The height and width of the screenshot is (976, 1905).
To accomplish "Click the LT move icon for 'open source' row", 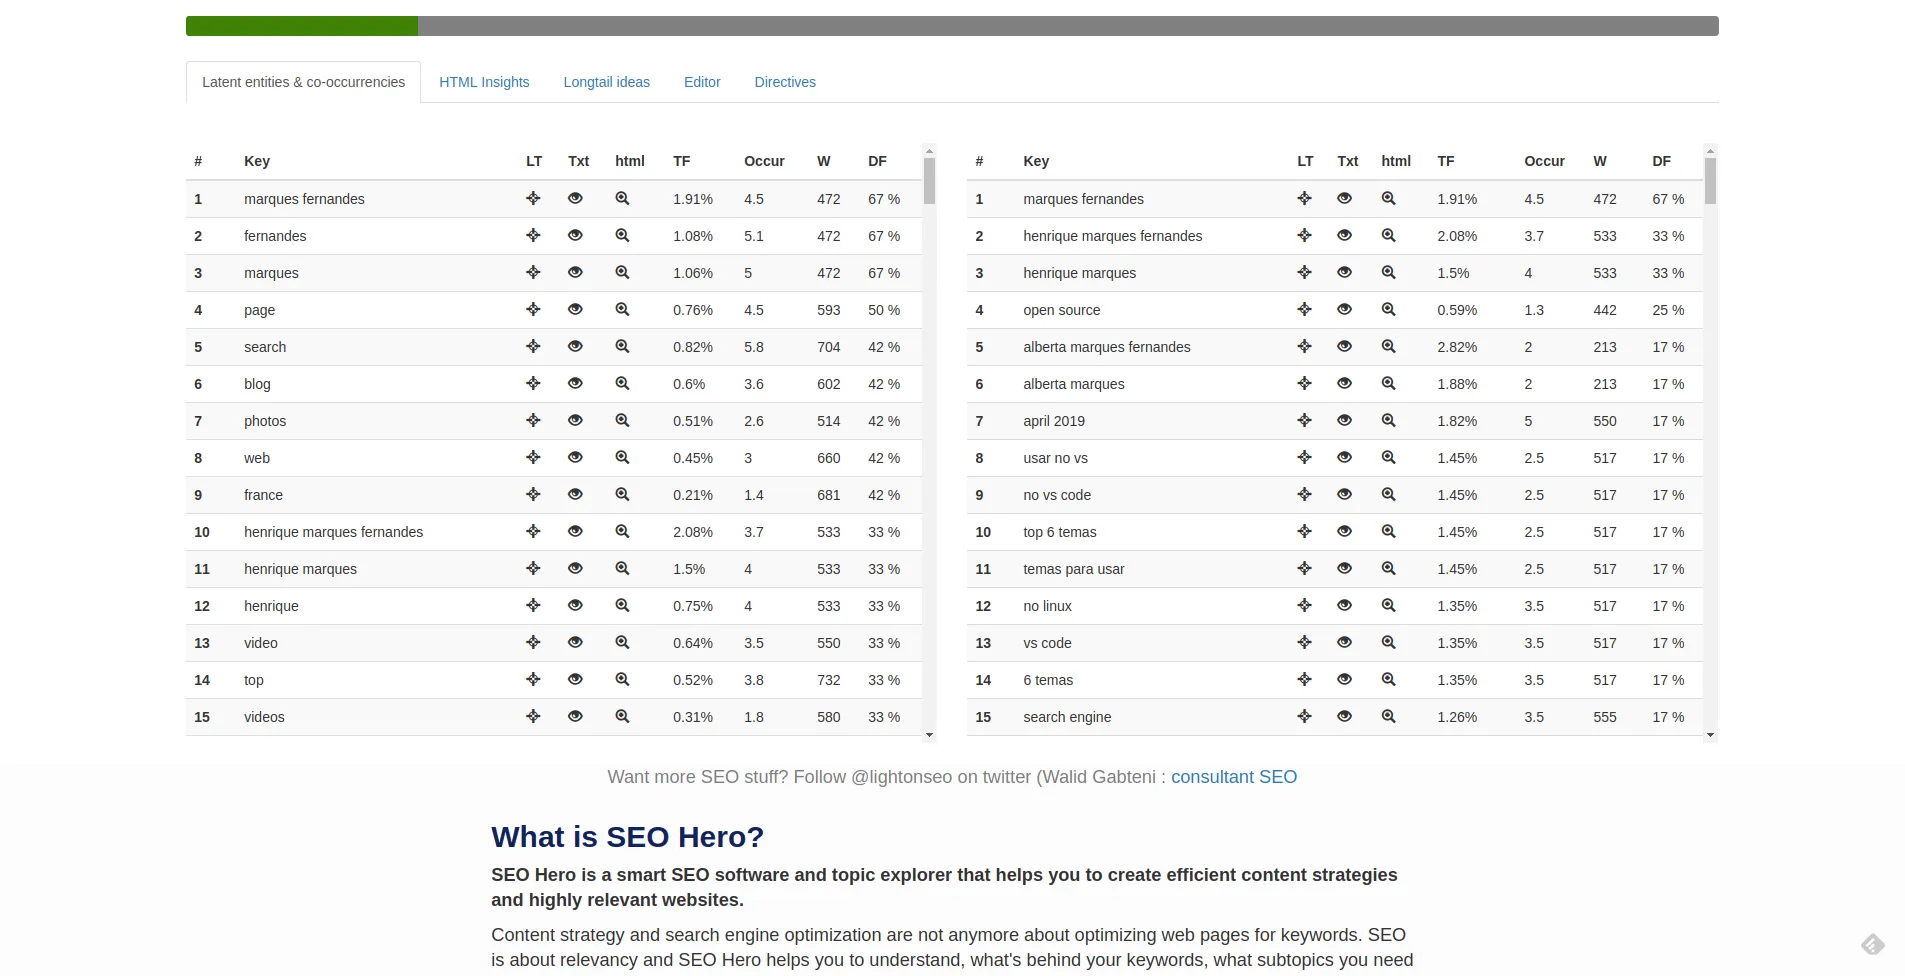I will [1304, 309].
